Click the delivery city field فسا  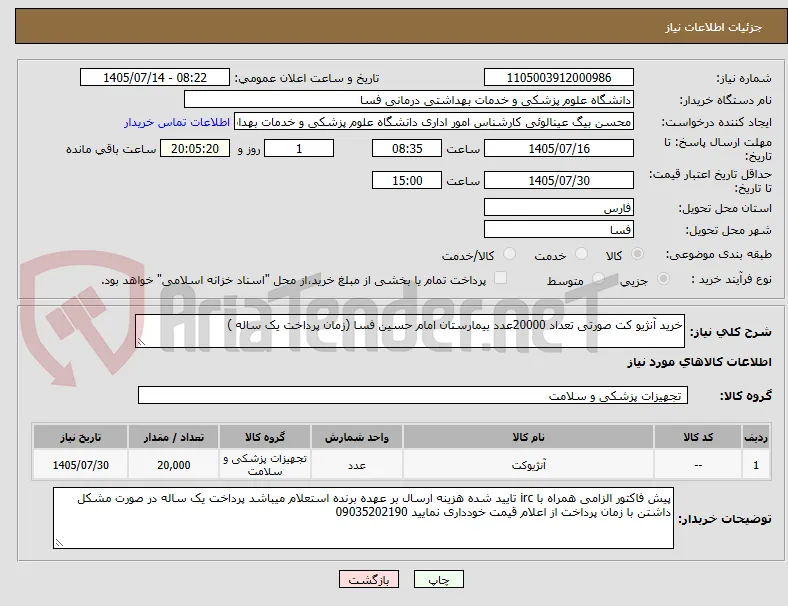559,229
